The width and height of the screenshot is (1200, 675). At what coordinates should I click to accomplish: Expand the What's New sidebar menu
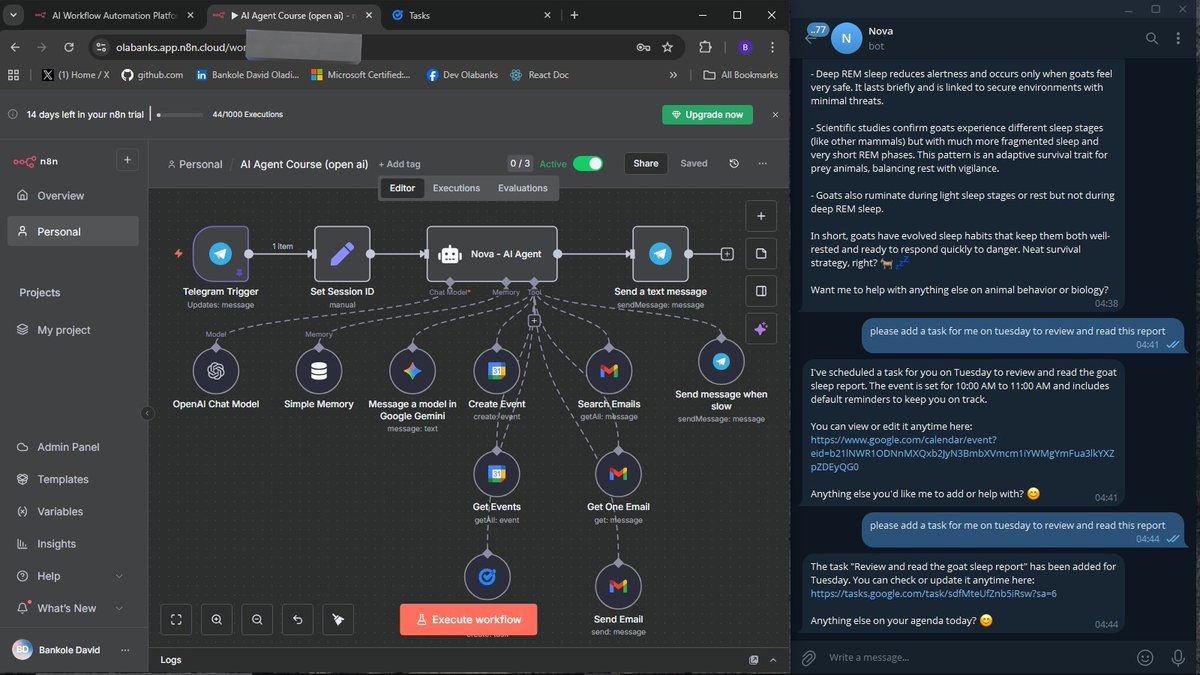point(119,608)
